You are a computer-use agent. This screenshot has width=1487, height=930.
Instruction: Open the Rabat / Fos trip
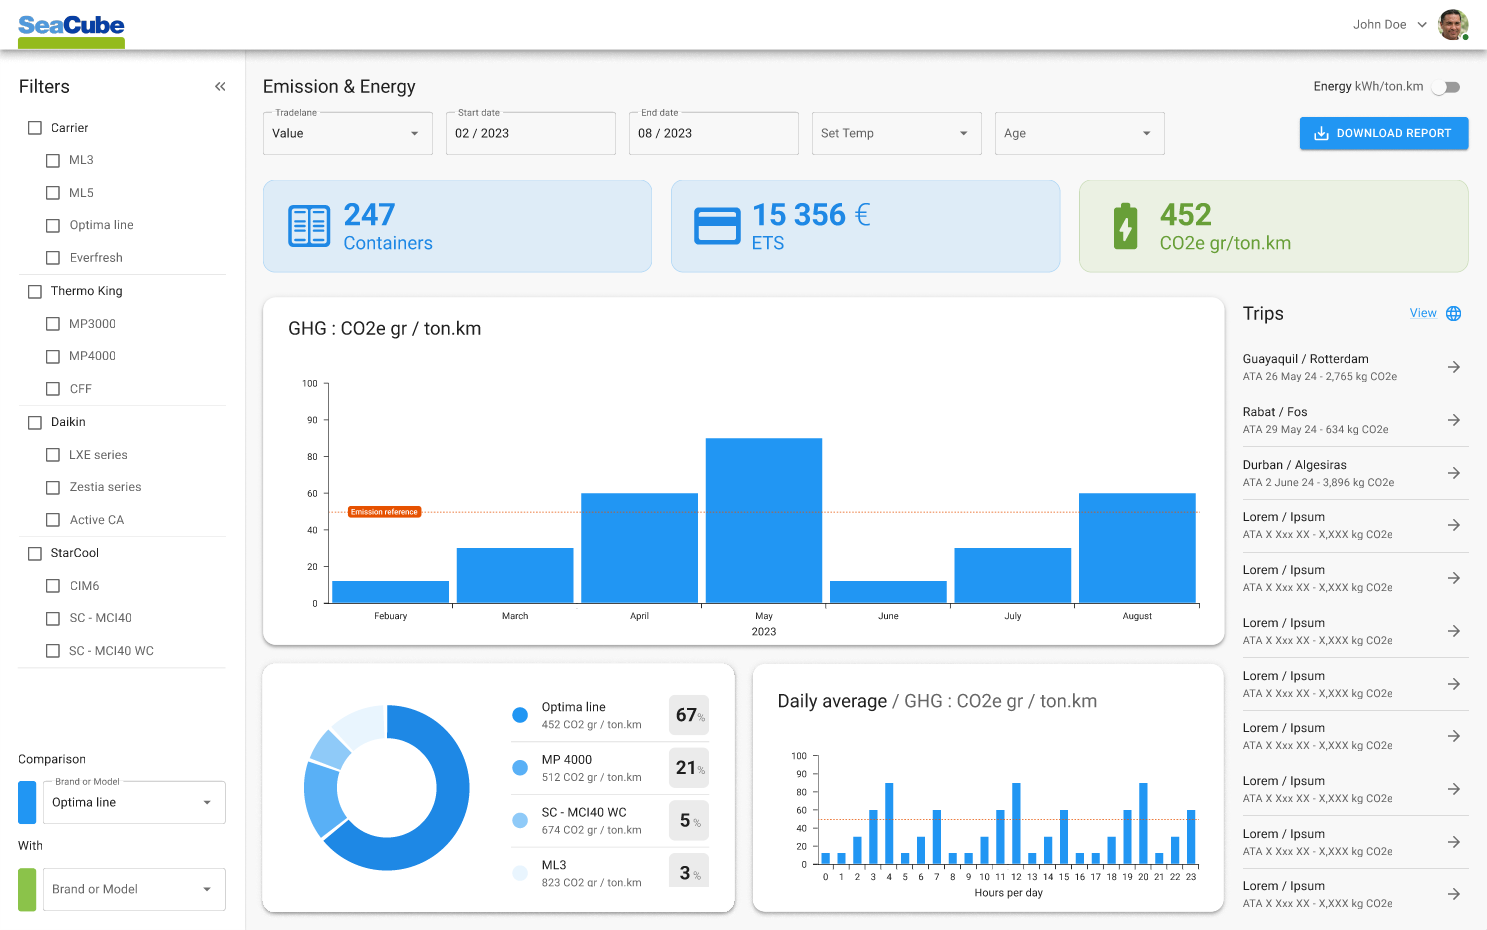tap(1355, 420)
